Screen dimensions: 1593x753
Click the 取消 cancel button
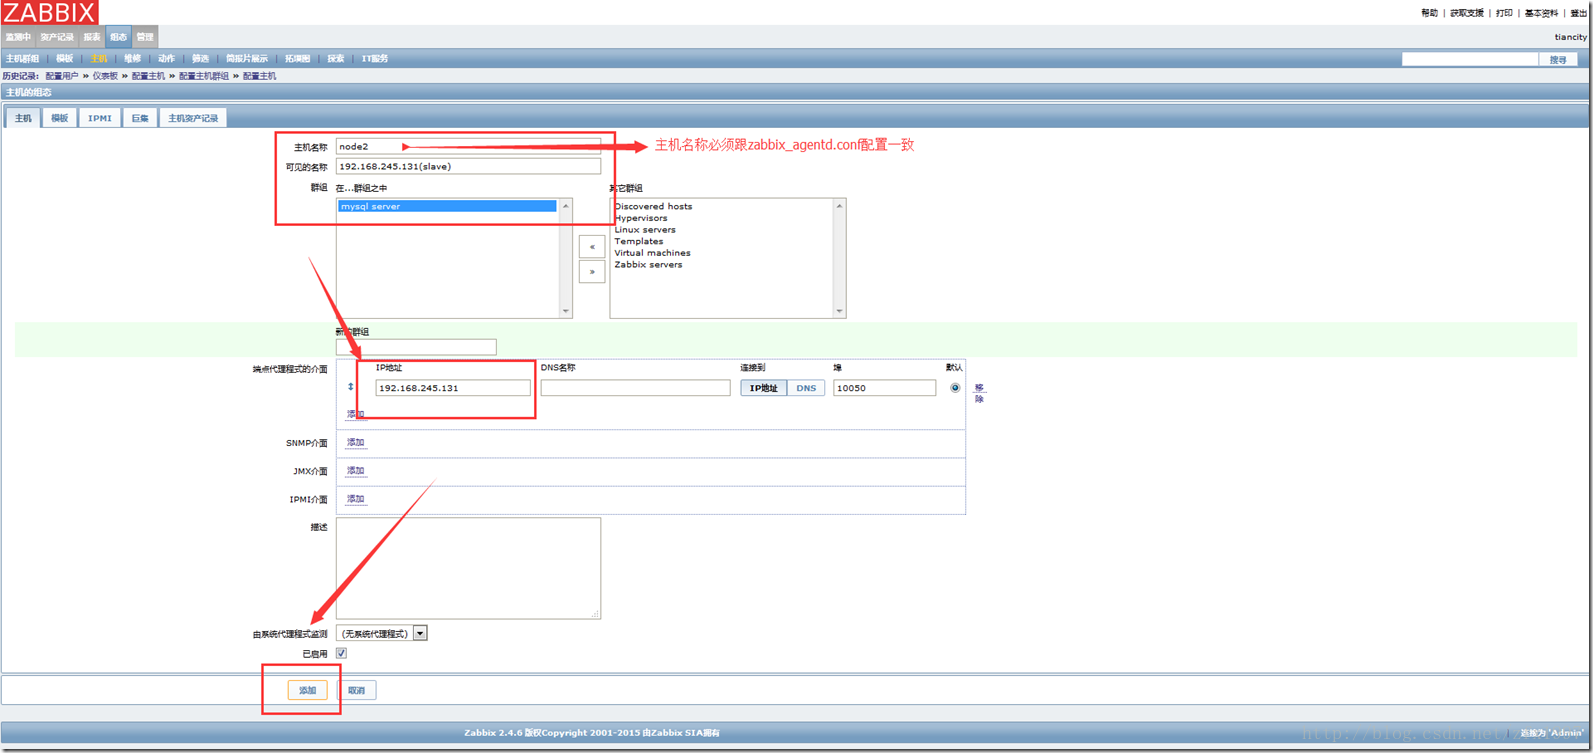point(357,690)
